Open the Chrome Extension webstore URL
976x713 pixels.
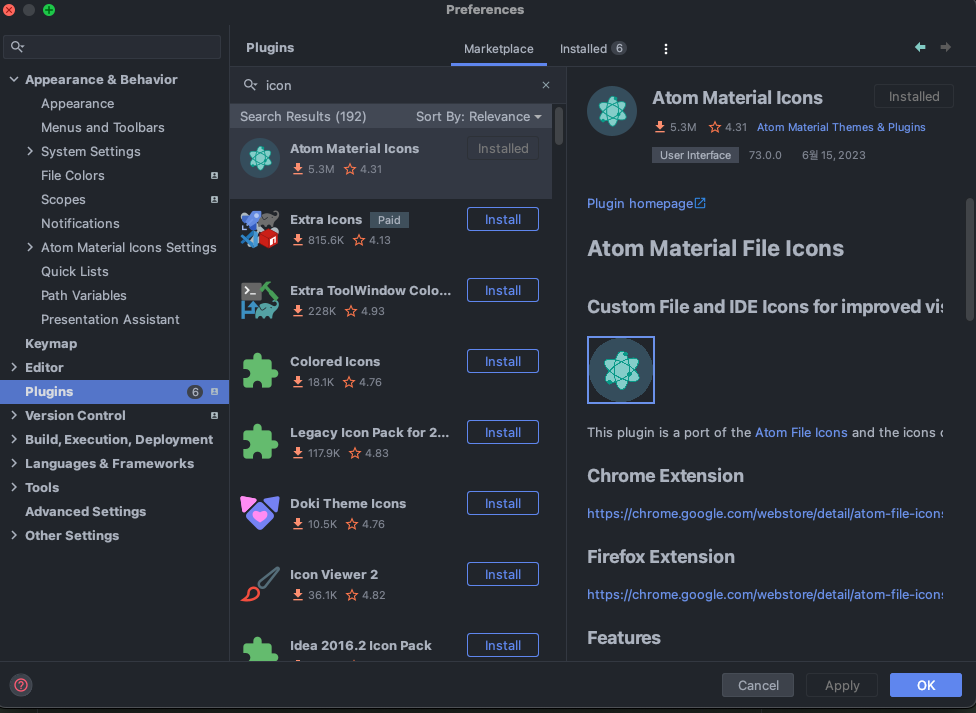tap(765, 514)
